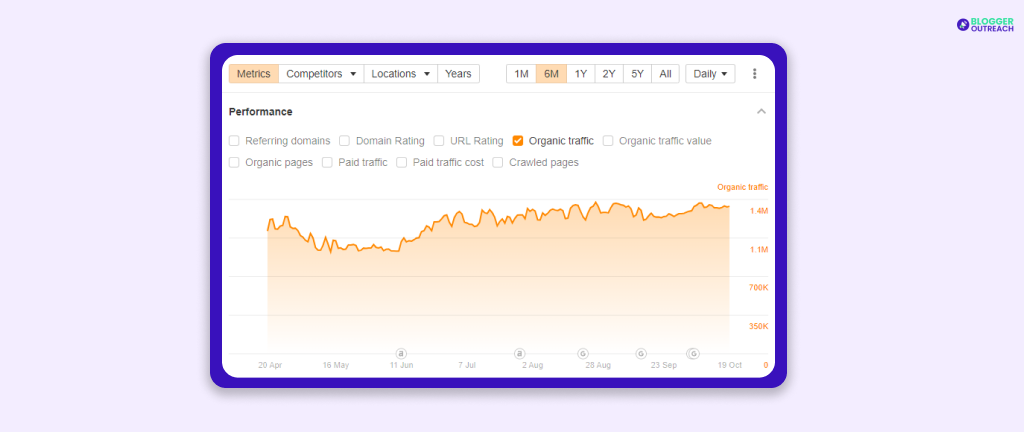Tick the Paid traffic cost checkbox

[402, 162]
